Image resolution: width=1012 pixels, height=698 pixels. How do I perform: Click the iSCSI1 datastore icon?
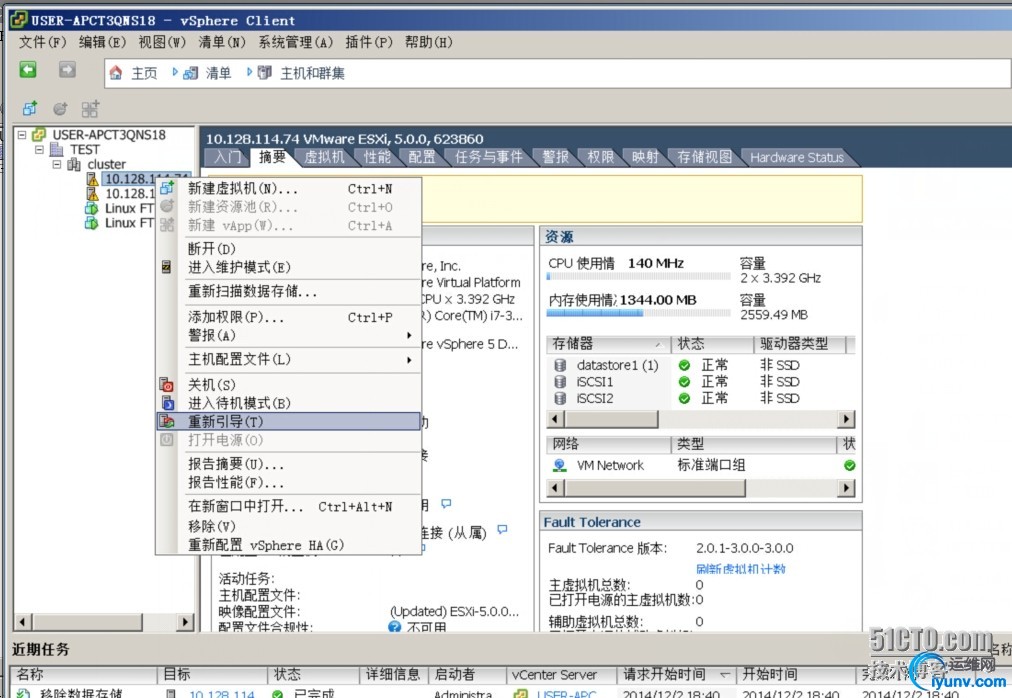[560, 382]
